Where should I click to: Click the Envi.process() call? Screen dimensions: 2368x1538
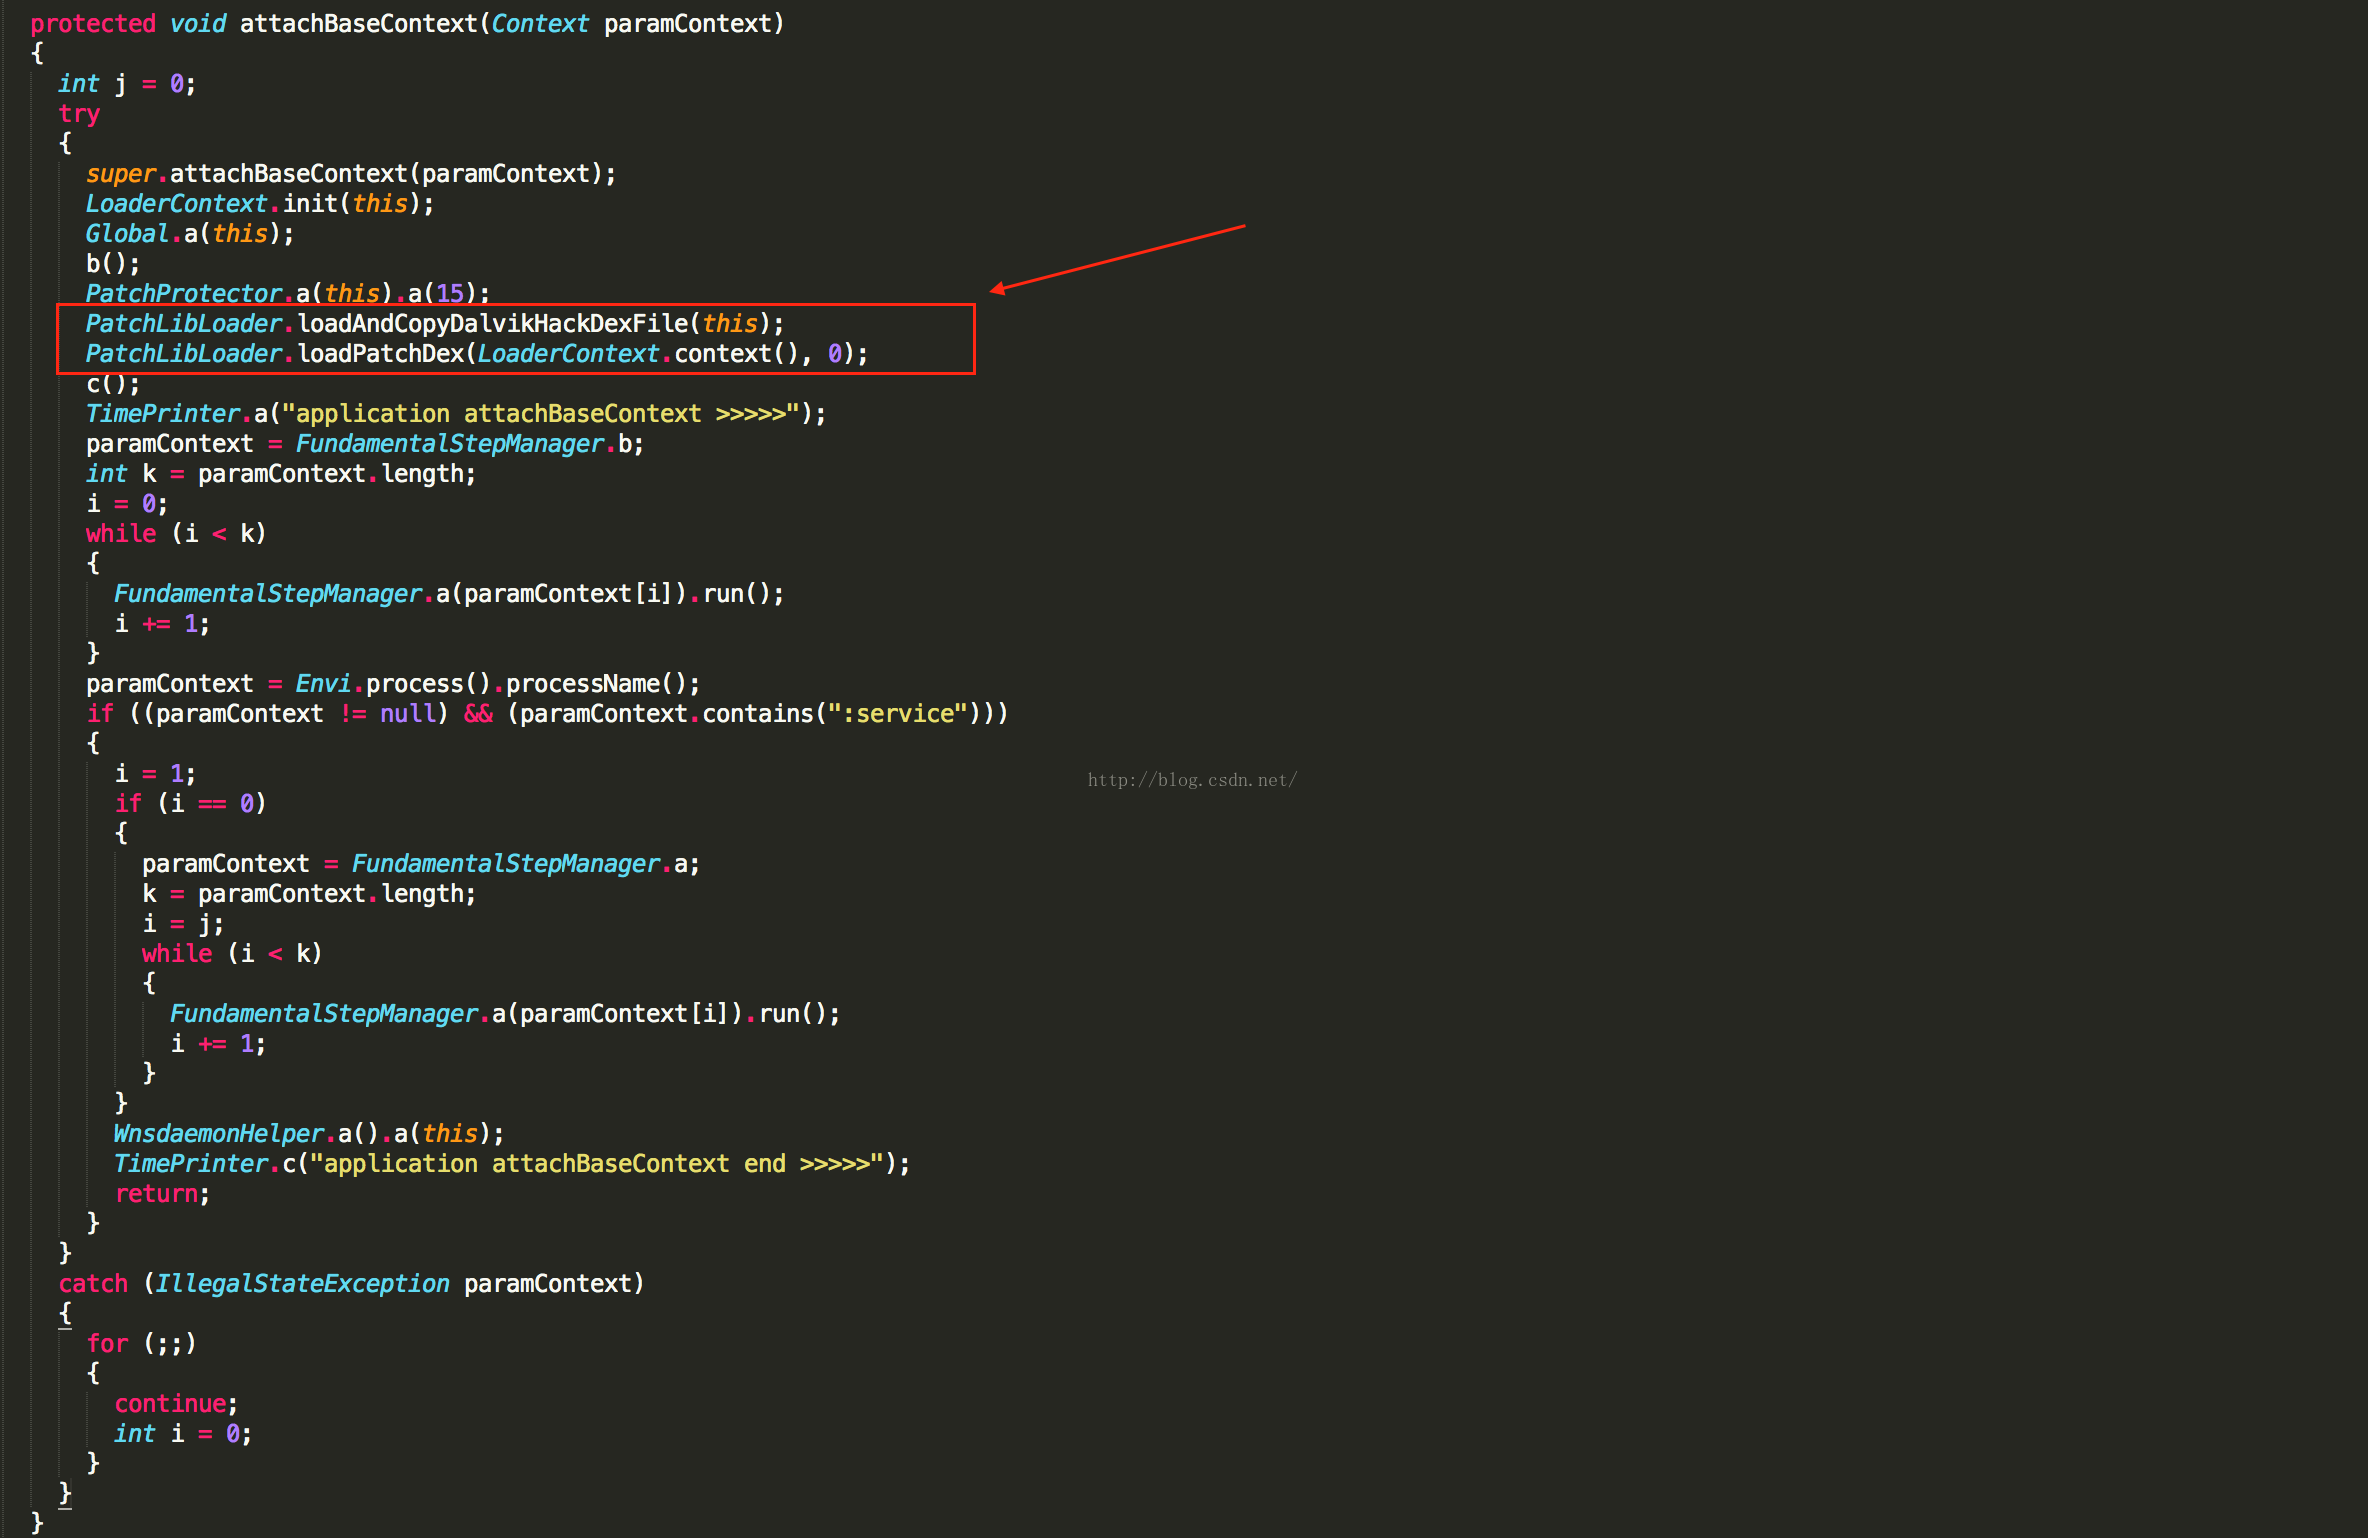(394, 684)
